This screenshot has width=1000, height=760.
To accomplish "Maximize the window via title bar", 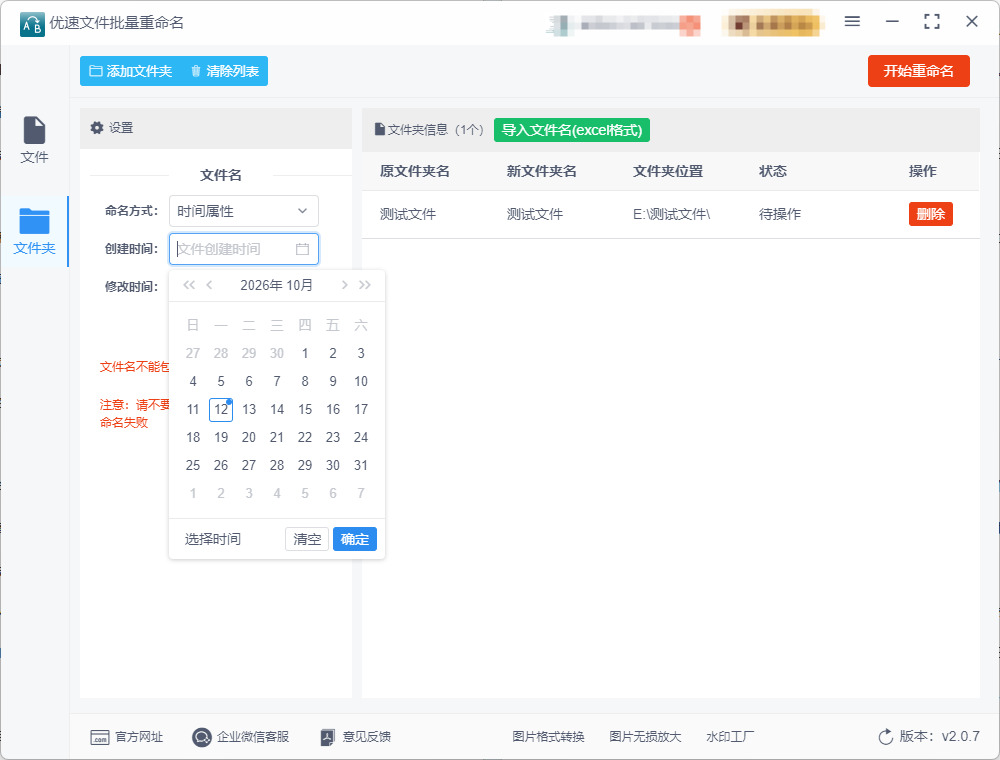I will pos(932,22).
